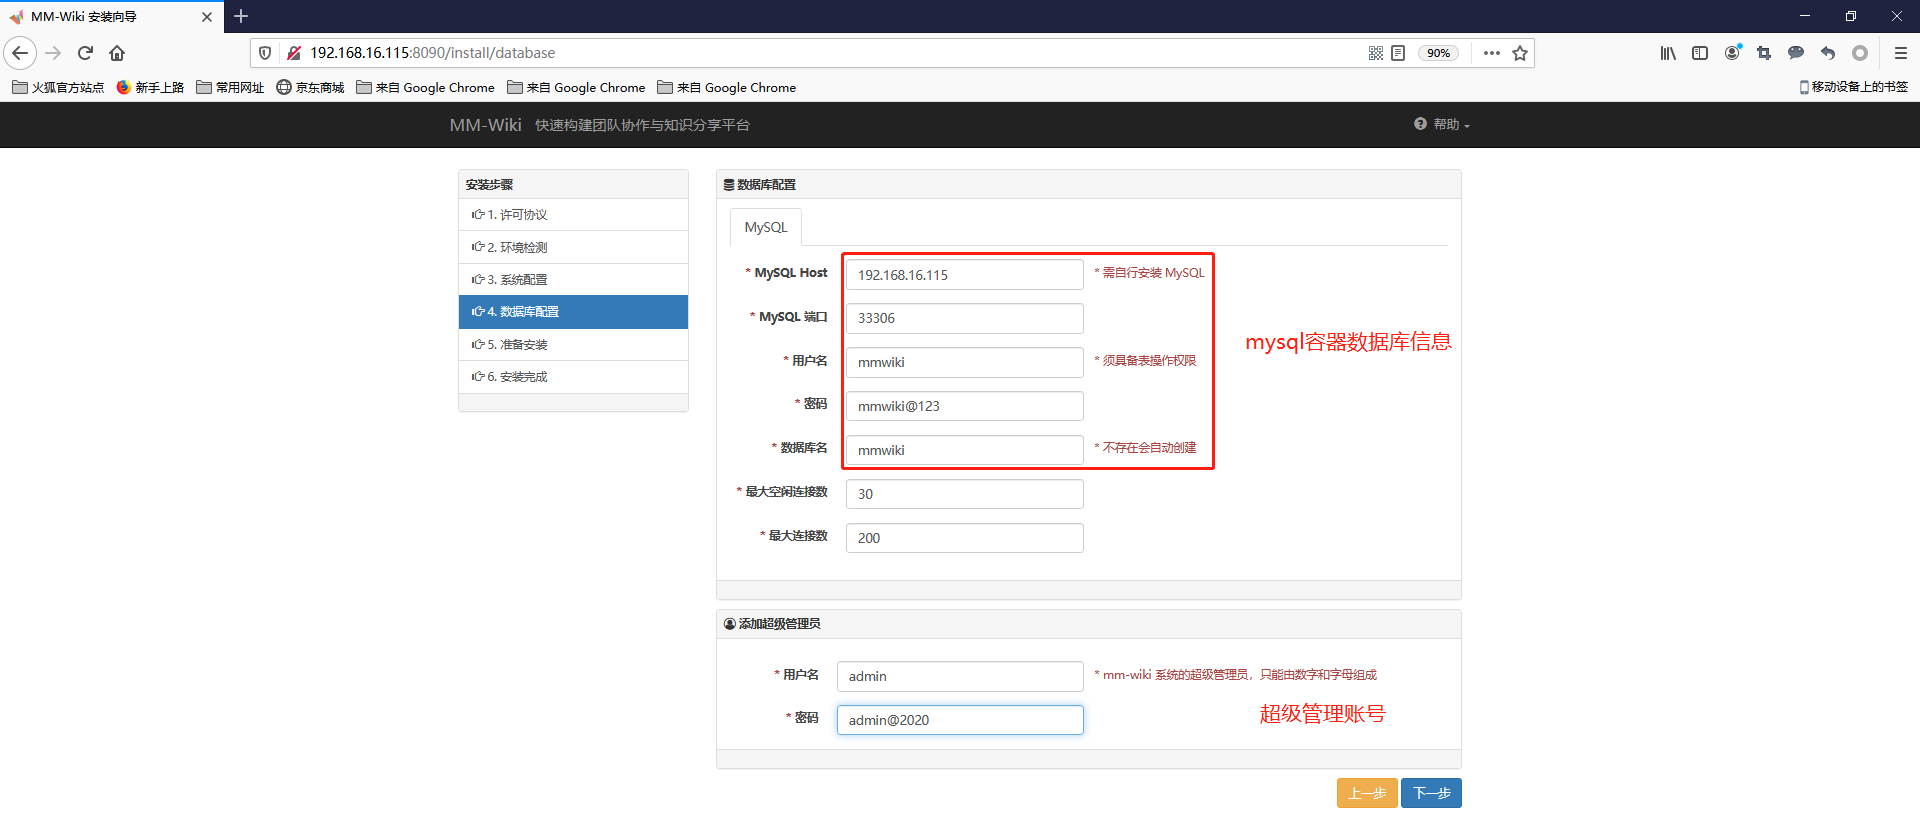Show sidebars icon in toolbar
Viewport: 1920px width, 836px height.
coord(1700,53)
